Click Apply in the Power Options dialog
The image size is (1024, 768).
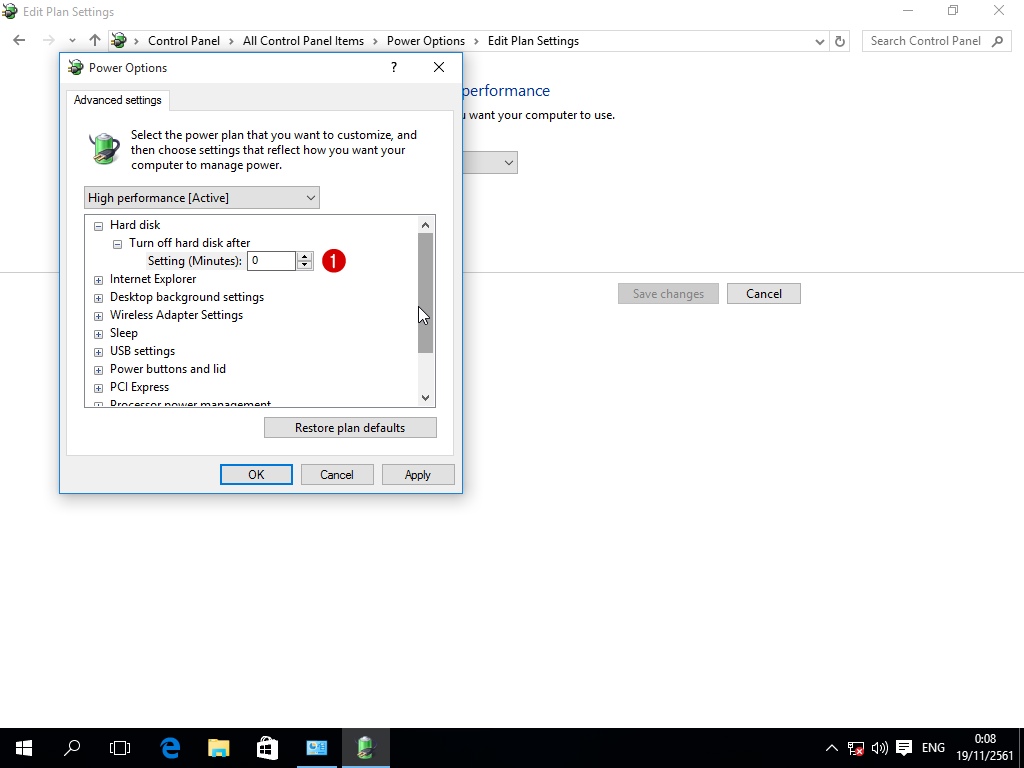pyautogui.click(x=418, y=475)
